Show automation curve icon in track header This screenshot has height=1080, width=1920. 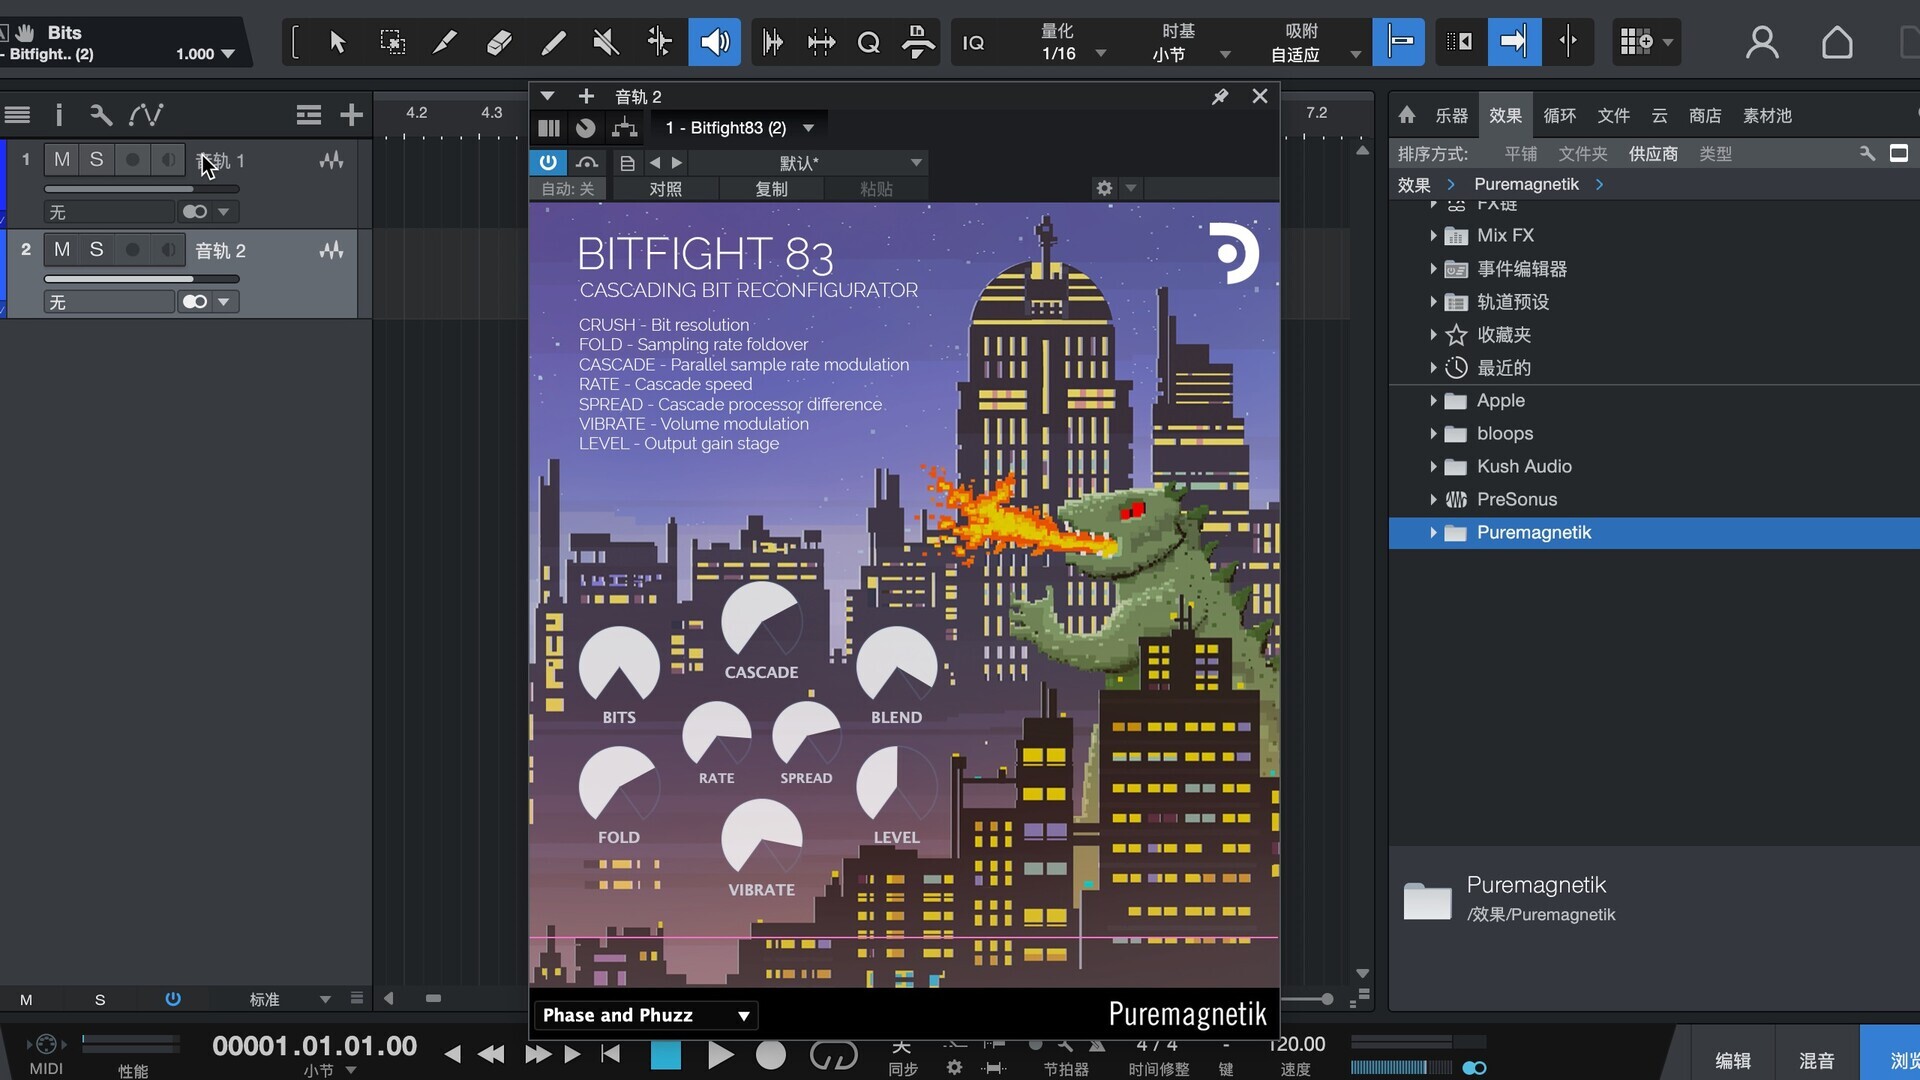(x=146, y=115)
